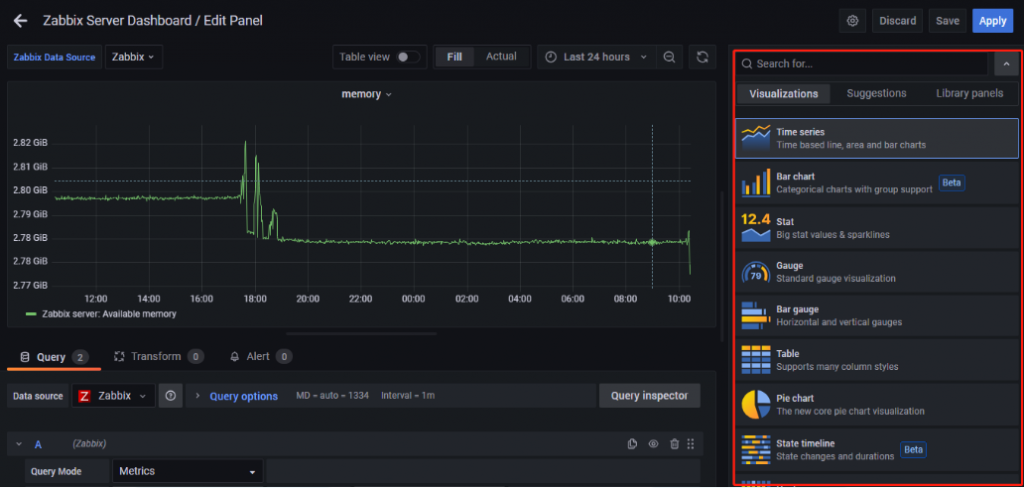Select the State timeline visualization icon
The height and width of the screenshot is (488, 1024).
click(x=756, y=449)
